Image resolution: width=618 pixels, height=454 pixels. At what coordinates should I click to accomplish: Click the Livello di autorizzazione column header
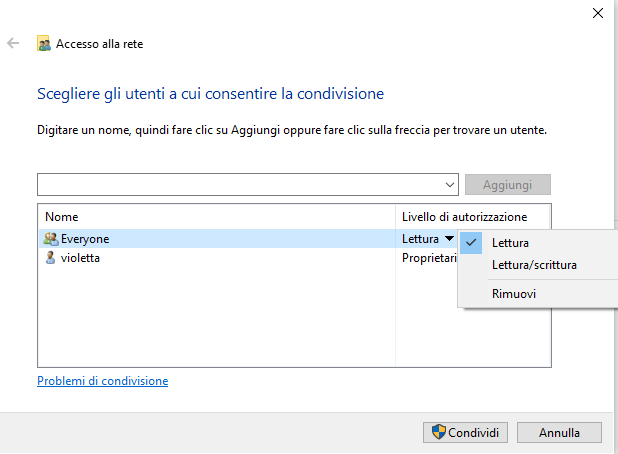464,217
